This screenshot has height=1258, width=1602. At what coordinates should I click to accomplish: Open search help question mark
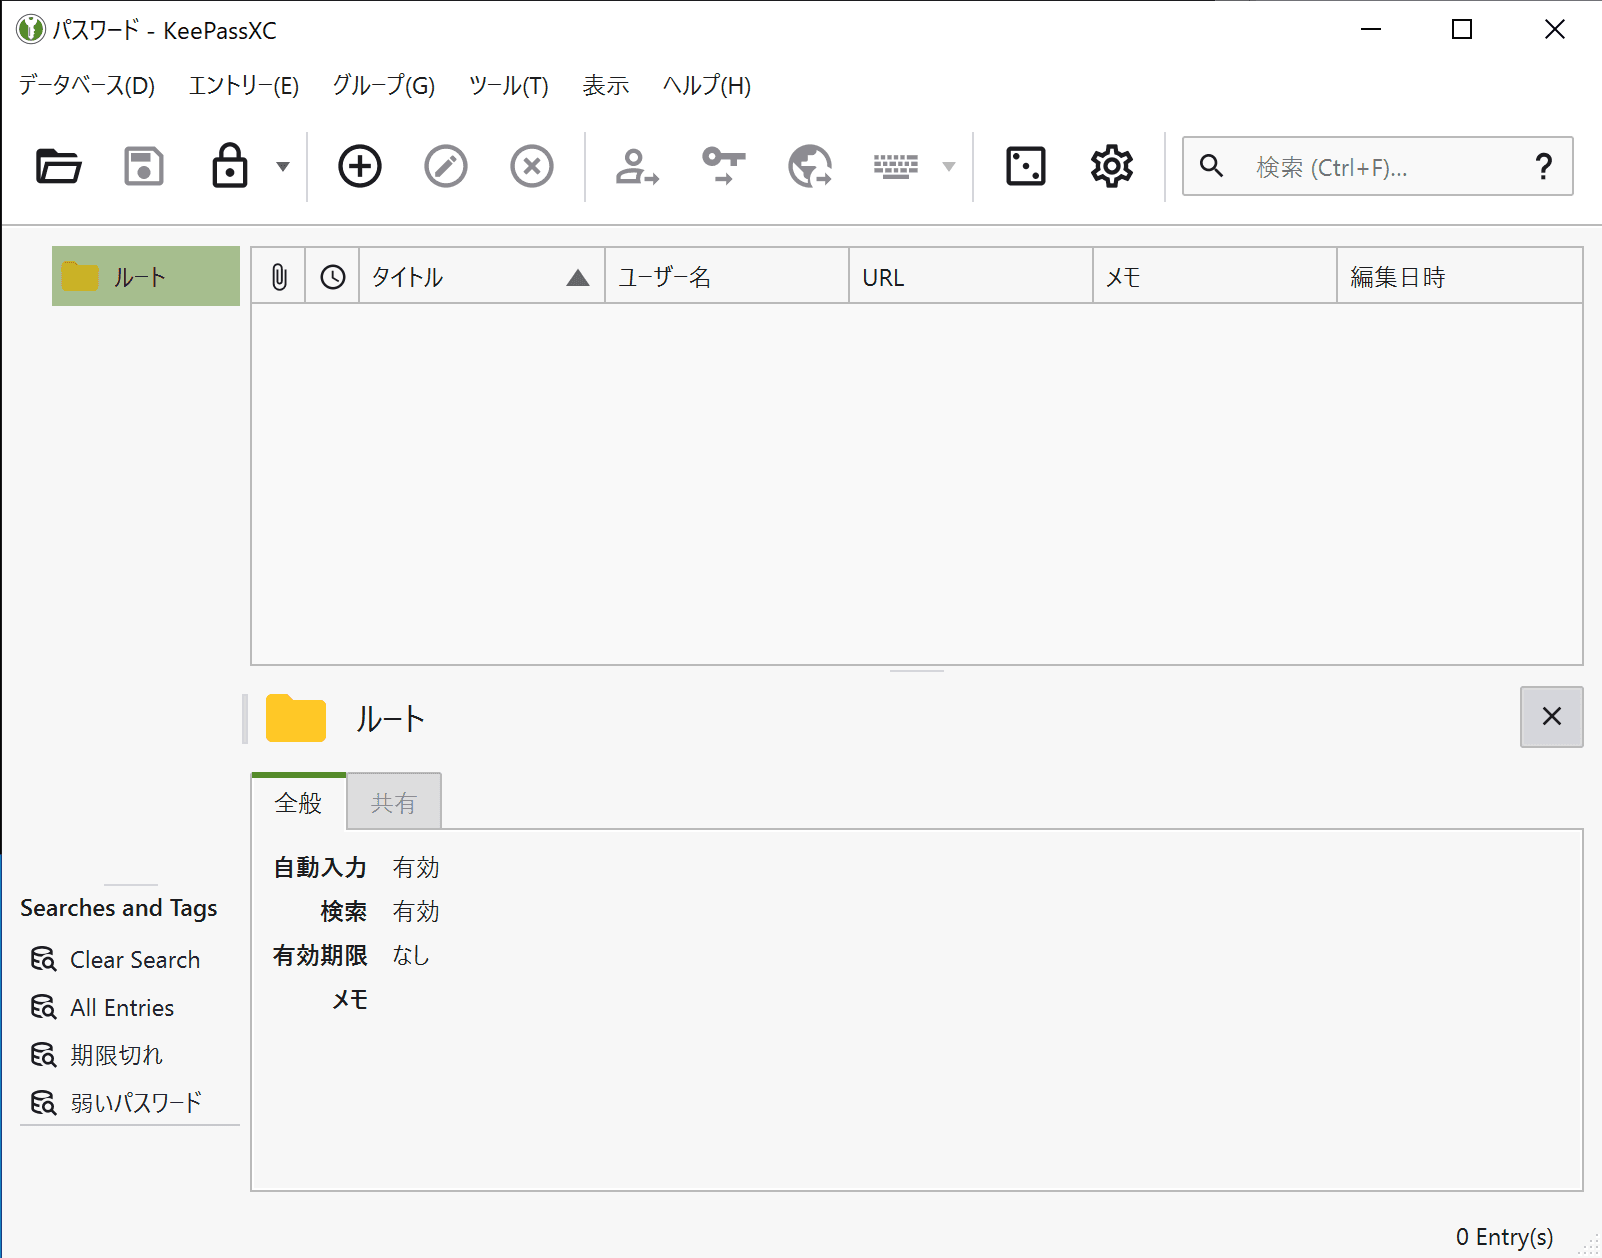[x=1544, y=166]
